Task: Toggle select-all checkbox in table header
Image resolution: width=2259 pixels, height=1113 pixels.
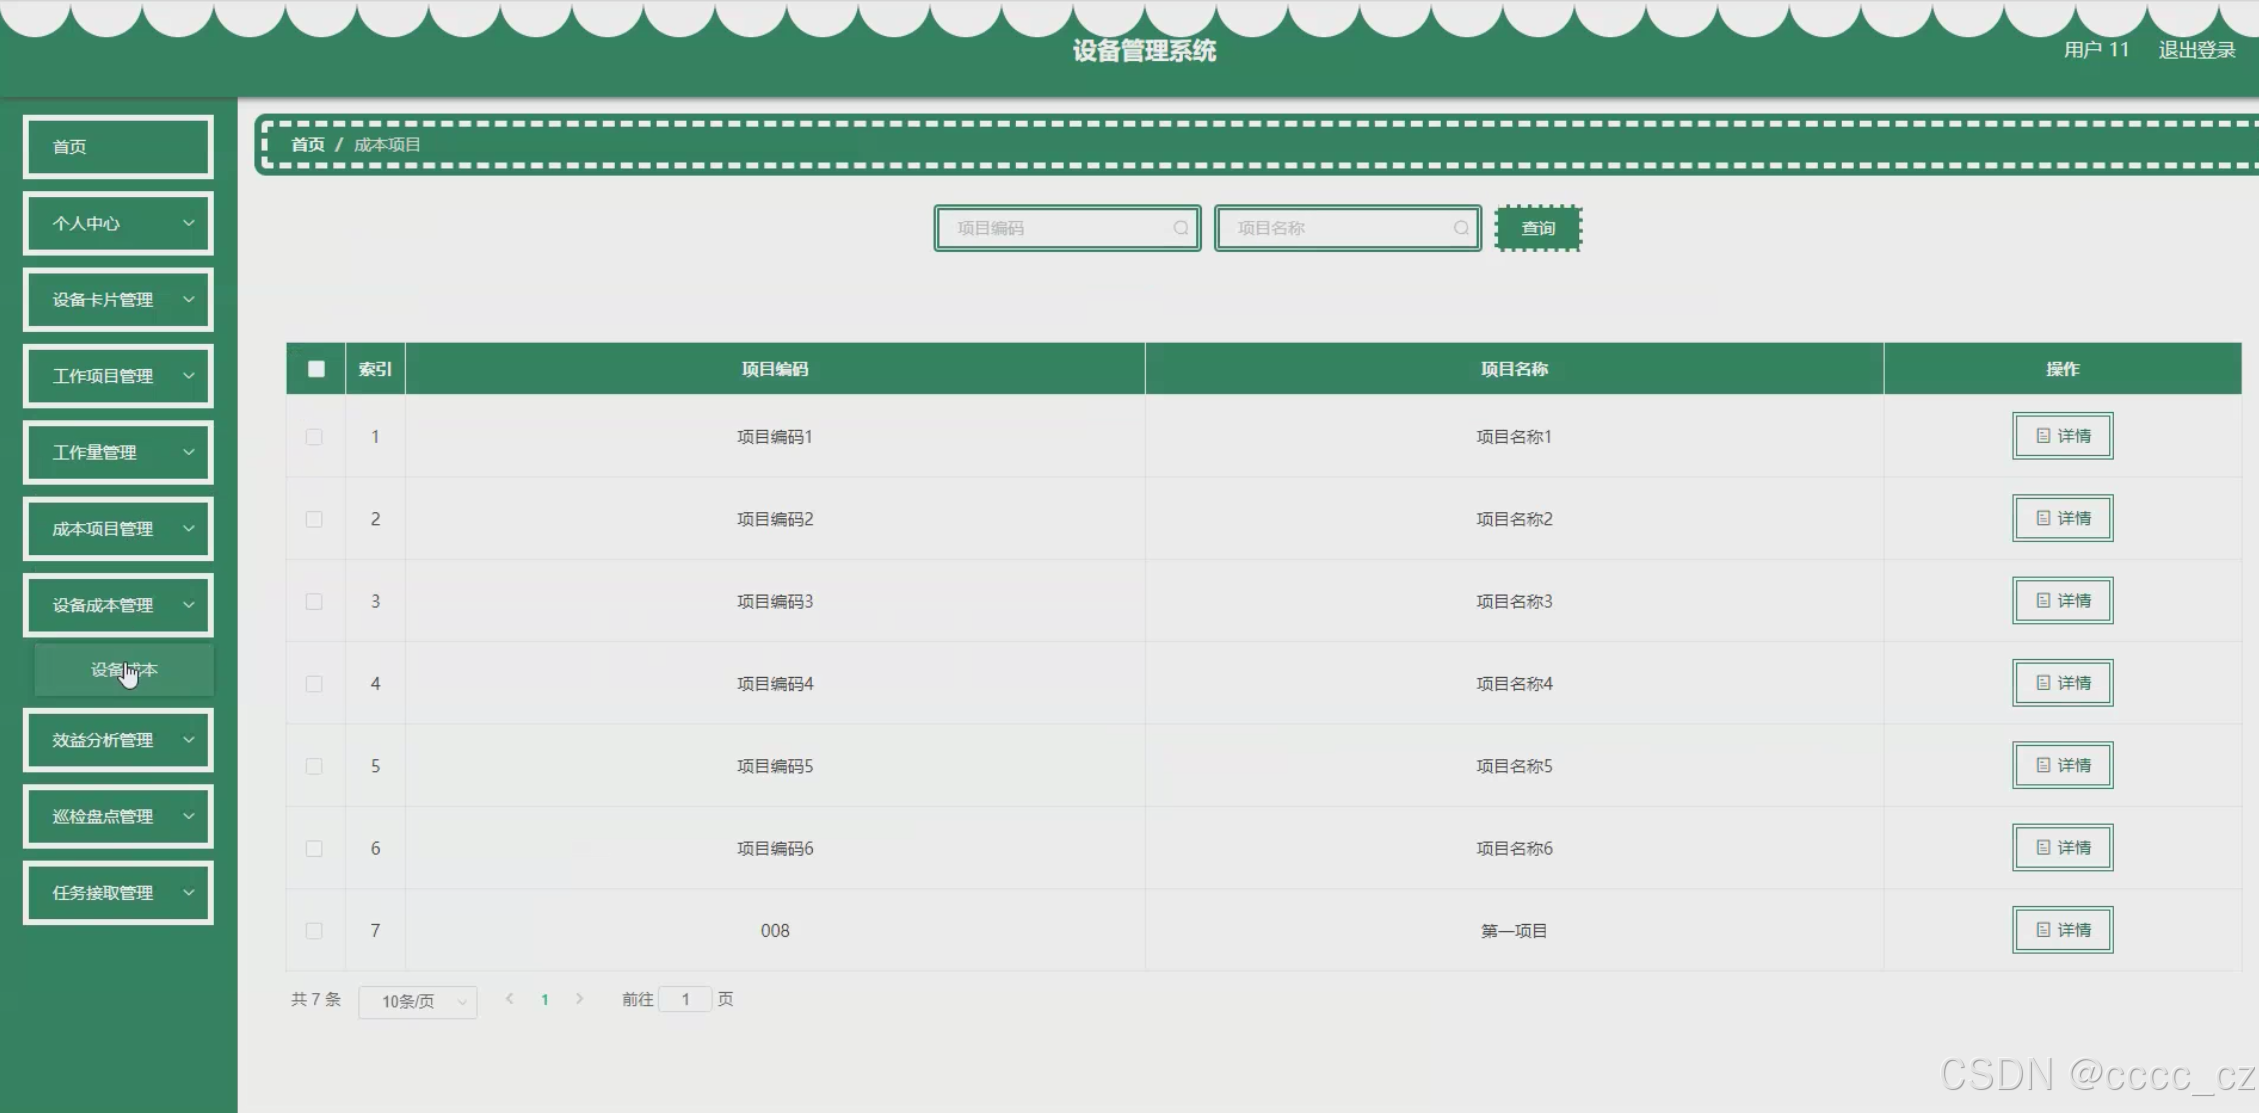Action: [316, 369]
